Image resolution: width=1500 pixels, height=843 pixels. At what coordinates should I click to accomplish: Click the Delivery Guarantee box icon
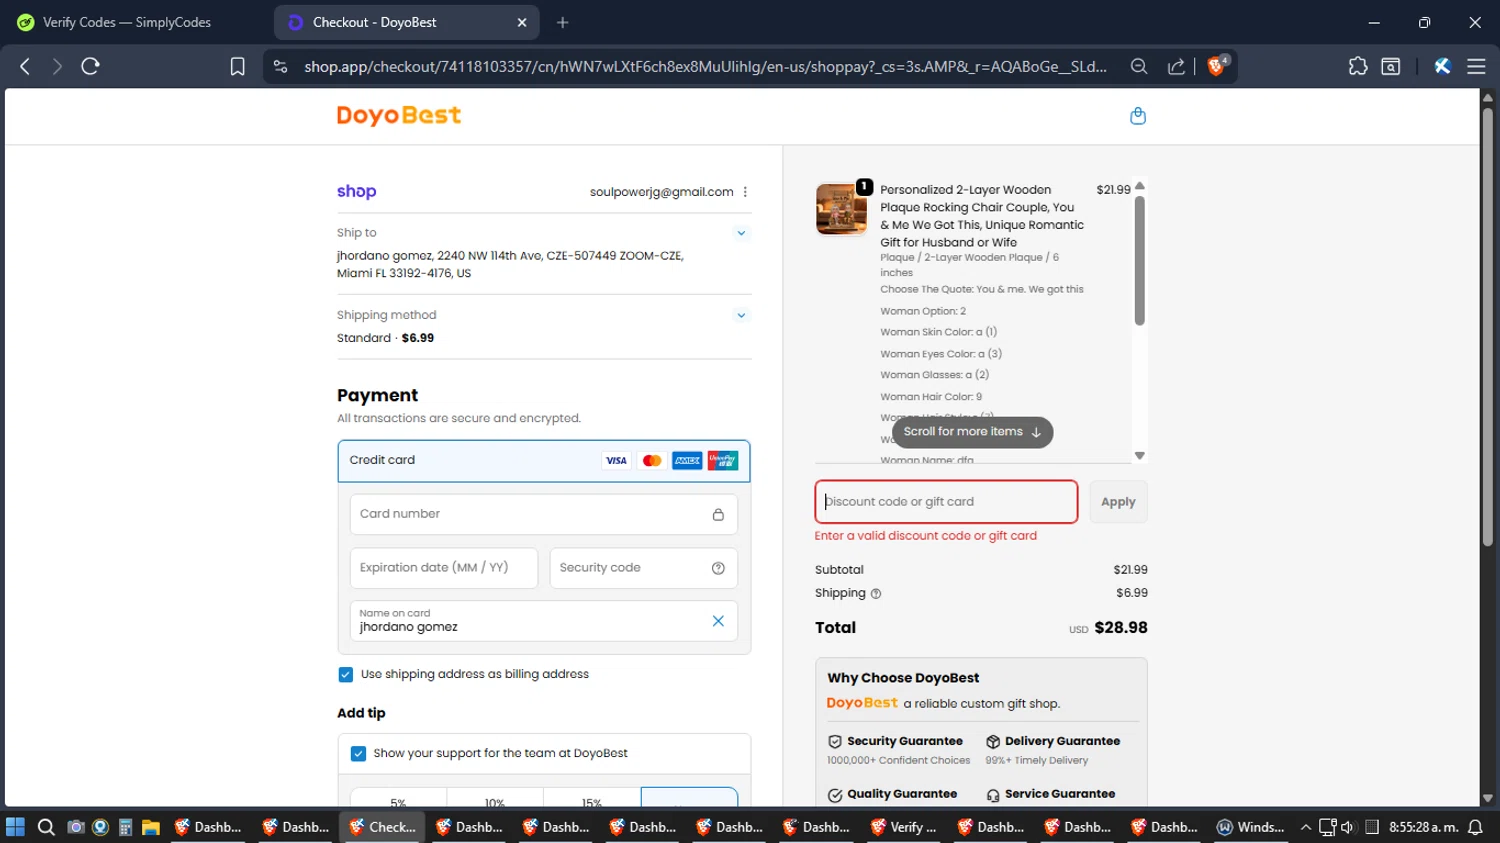pyautogui.click(x=993, y=742)
